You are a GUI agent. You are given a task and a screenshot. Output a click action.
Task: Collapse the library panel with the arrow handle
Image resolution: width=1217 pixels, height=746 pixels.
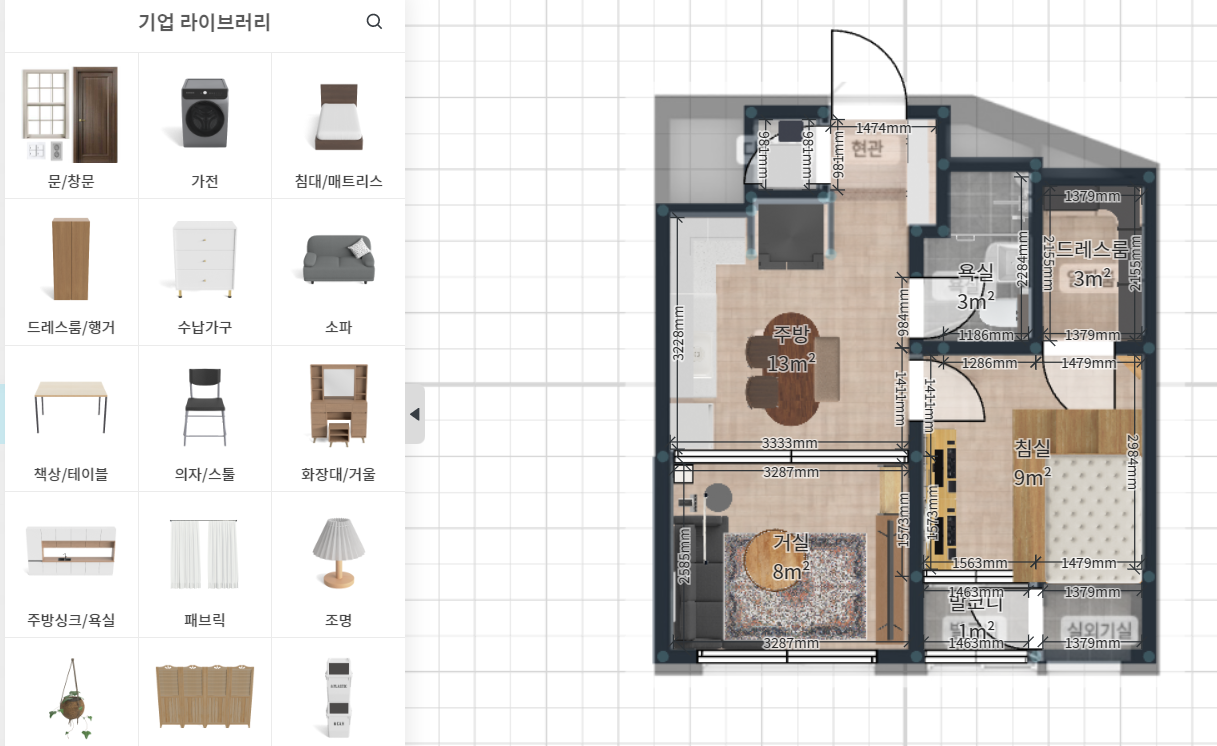pyautogui.click(x=415, y=413)
